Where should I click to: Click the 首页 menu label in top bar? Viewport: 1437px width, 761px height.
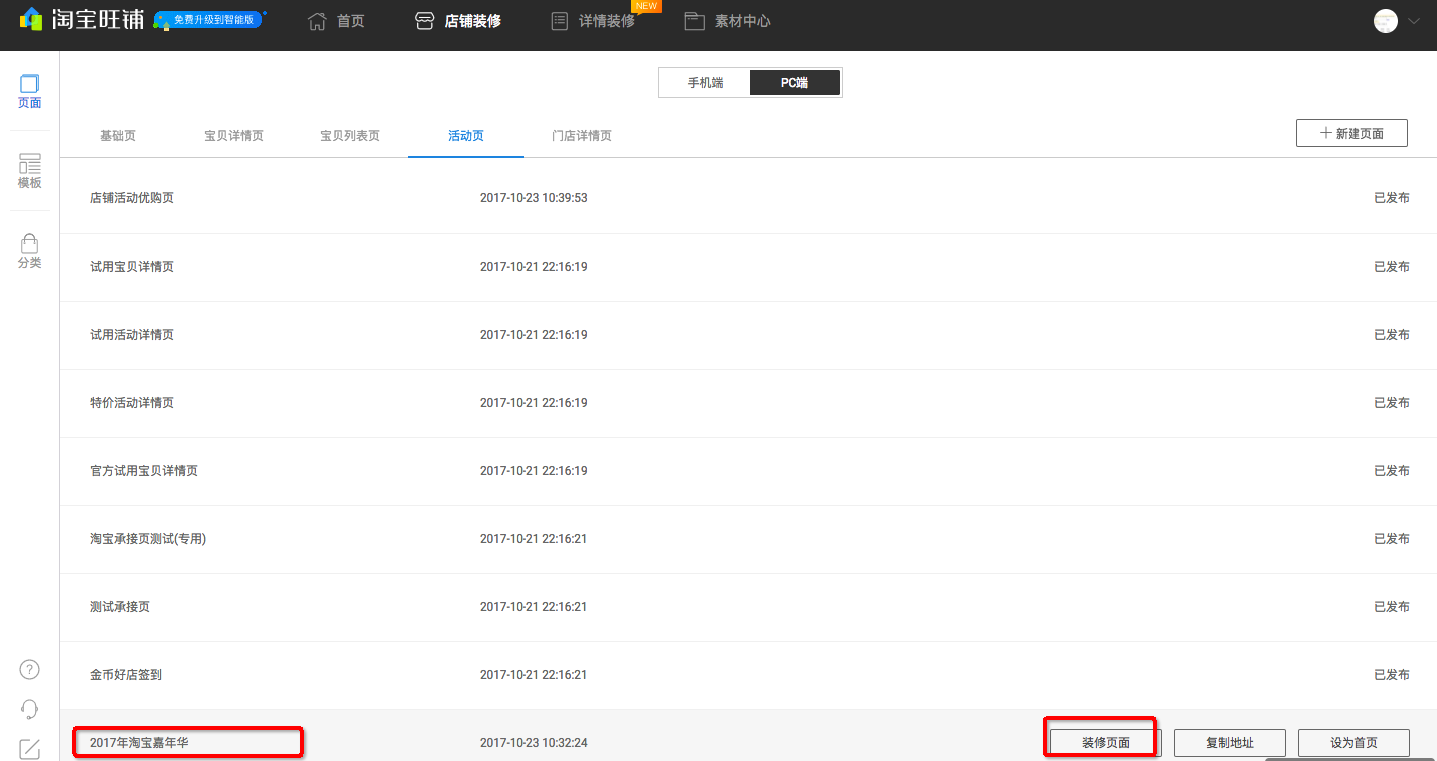[351, 21]
